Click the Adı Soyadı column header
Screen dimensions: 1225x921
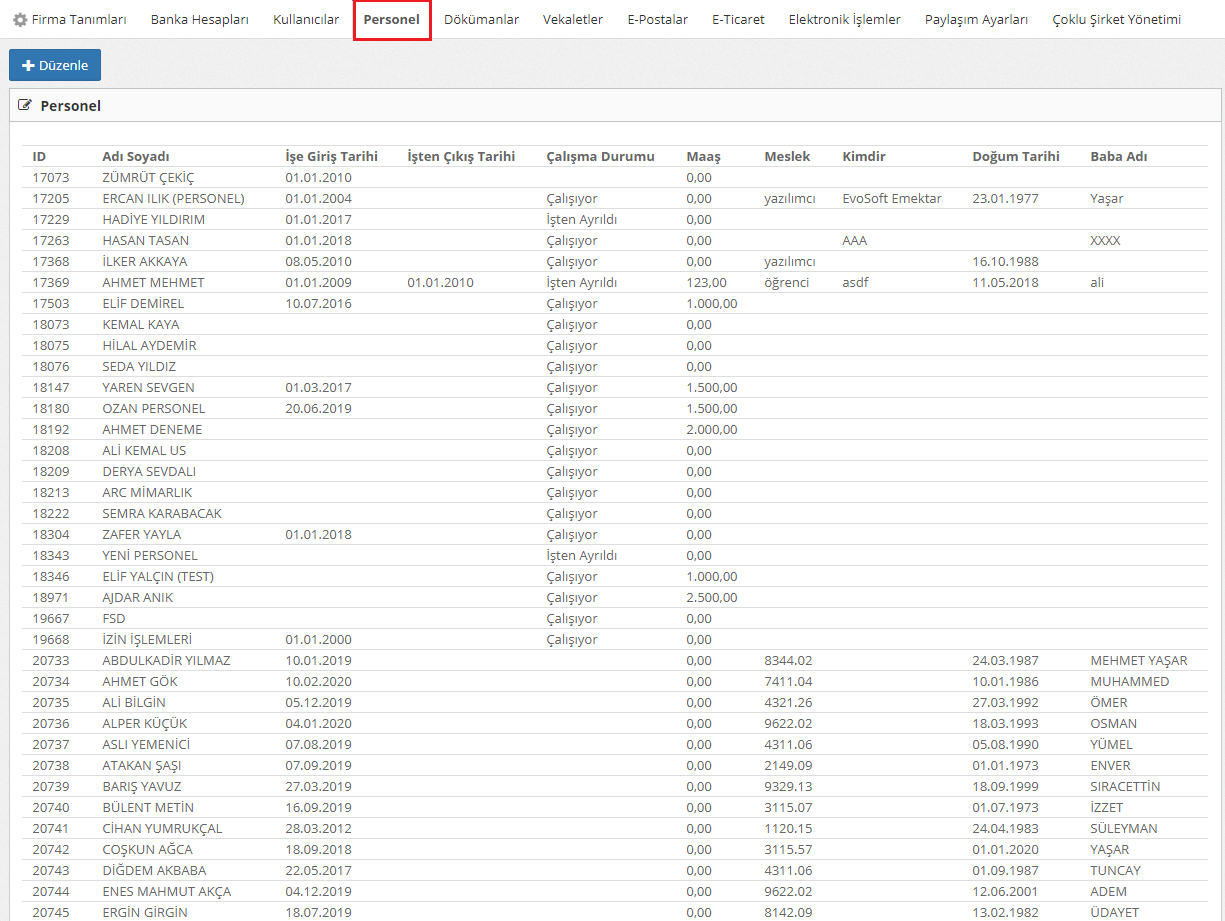pyautogui.click(x=136, y=156)
